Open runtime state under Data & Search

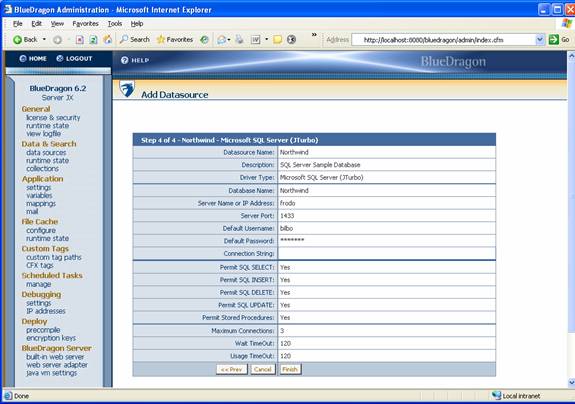[47, 161]
